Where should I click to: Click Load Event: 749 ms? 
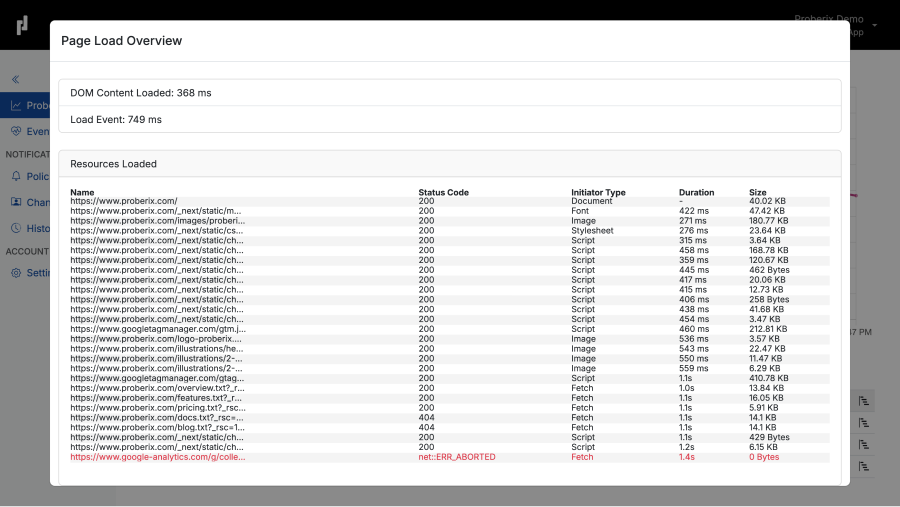pos(116,119)
